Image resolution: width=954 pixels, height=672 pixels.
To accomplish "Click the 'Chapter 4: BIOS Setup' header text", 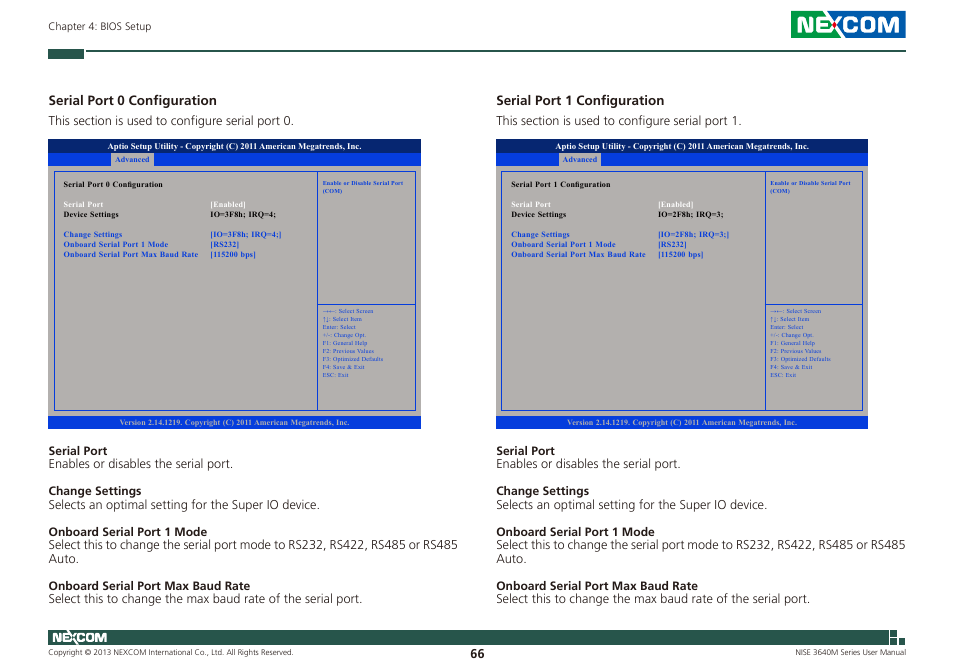I will coord(100,26).
